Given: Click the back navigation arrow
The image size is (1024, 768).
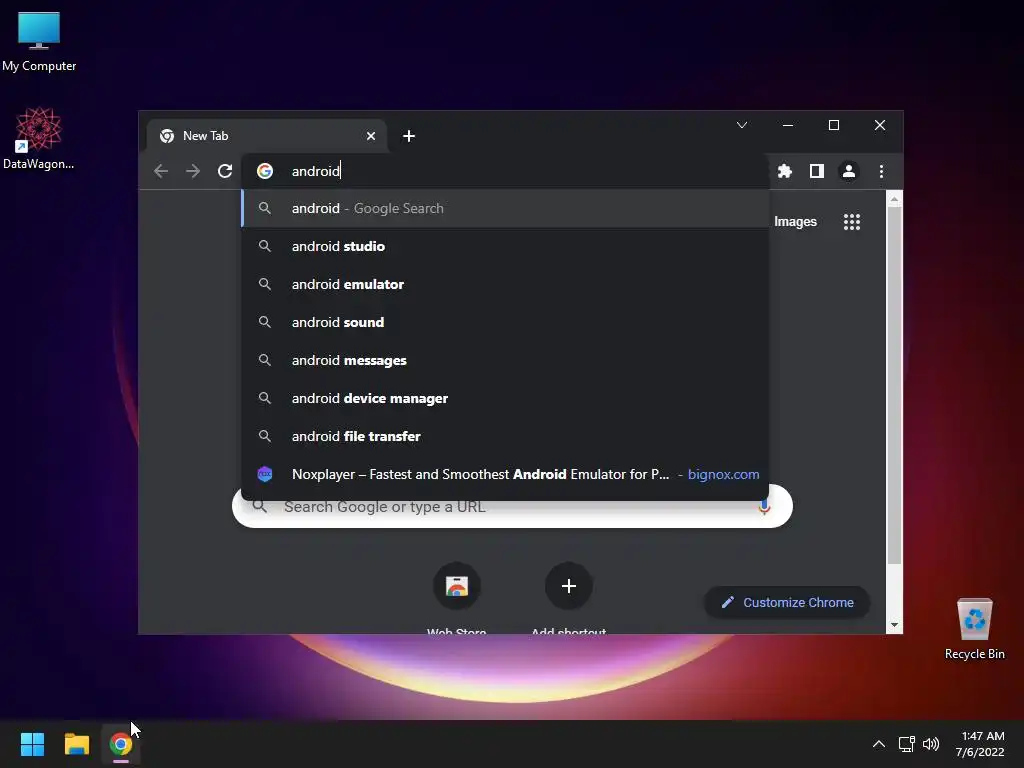Looking at the screenshot, I should [x=161, y=171].
